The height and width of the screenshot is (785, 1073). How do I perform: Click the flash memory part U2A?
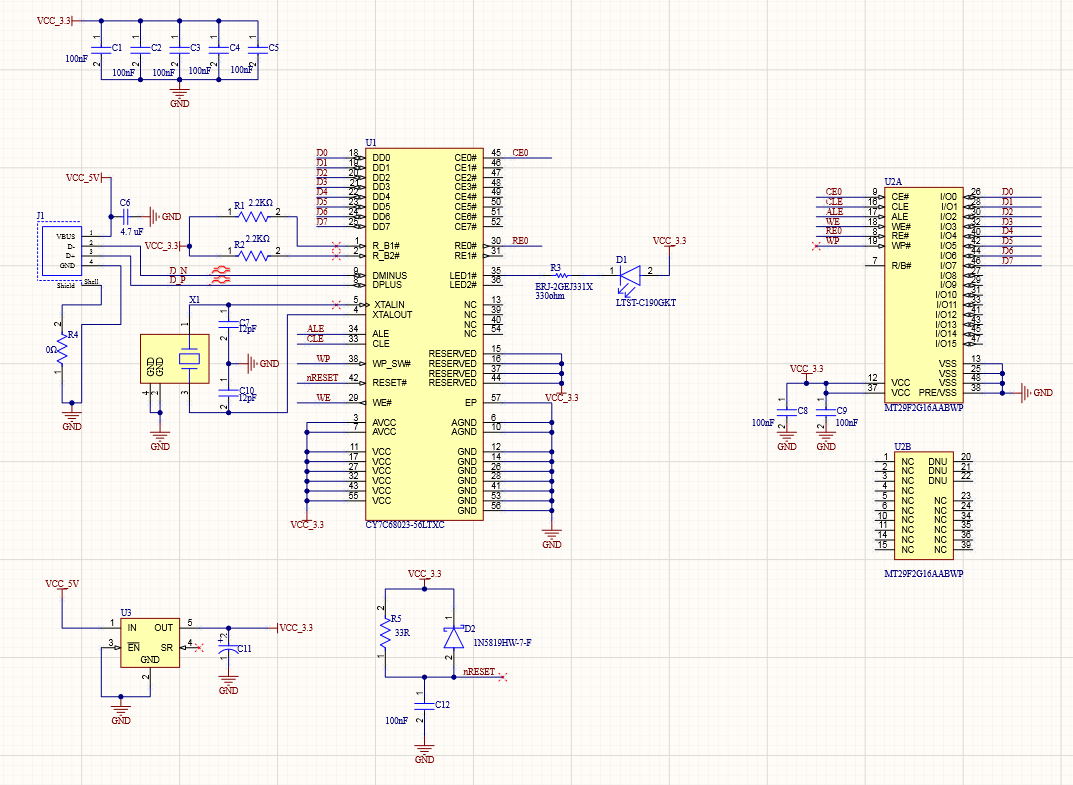[x=925, y=290]
